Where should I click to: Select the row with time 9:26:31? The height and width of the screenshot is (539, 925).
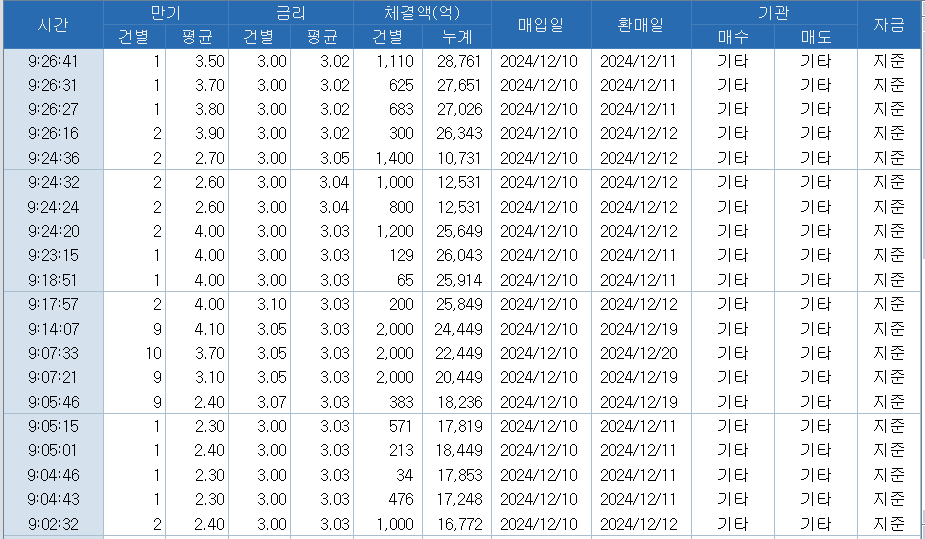[x=462, y=86]
